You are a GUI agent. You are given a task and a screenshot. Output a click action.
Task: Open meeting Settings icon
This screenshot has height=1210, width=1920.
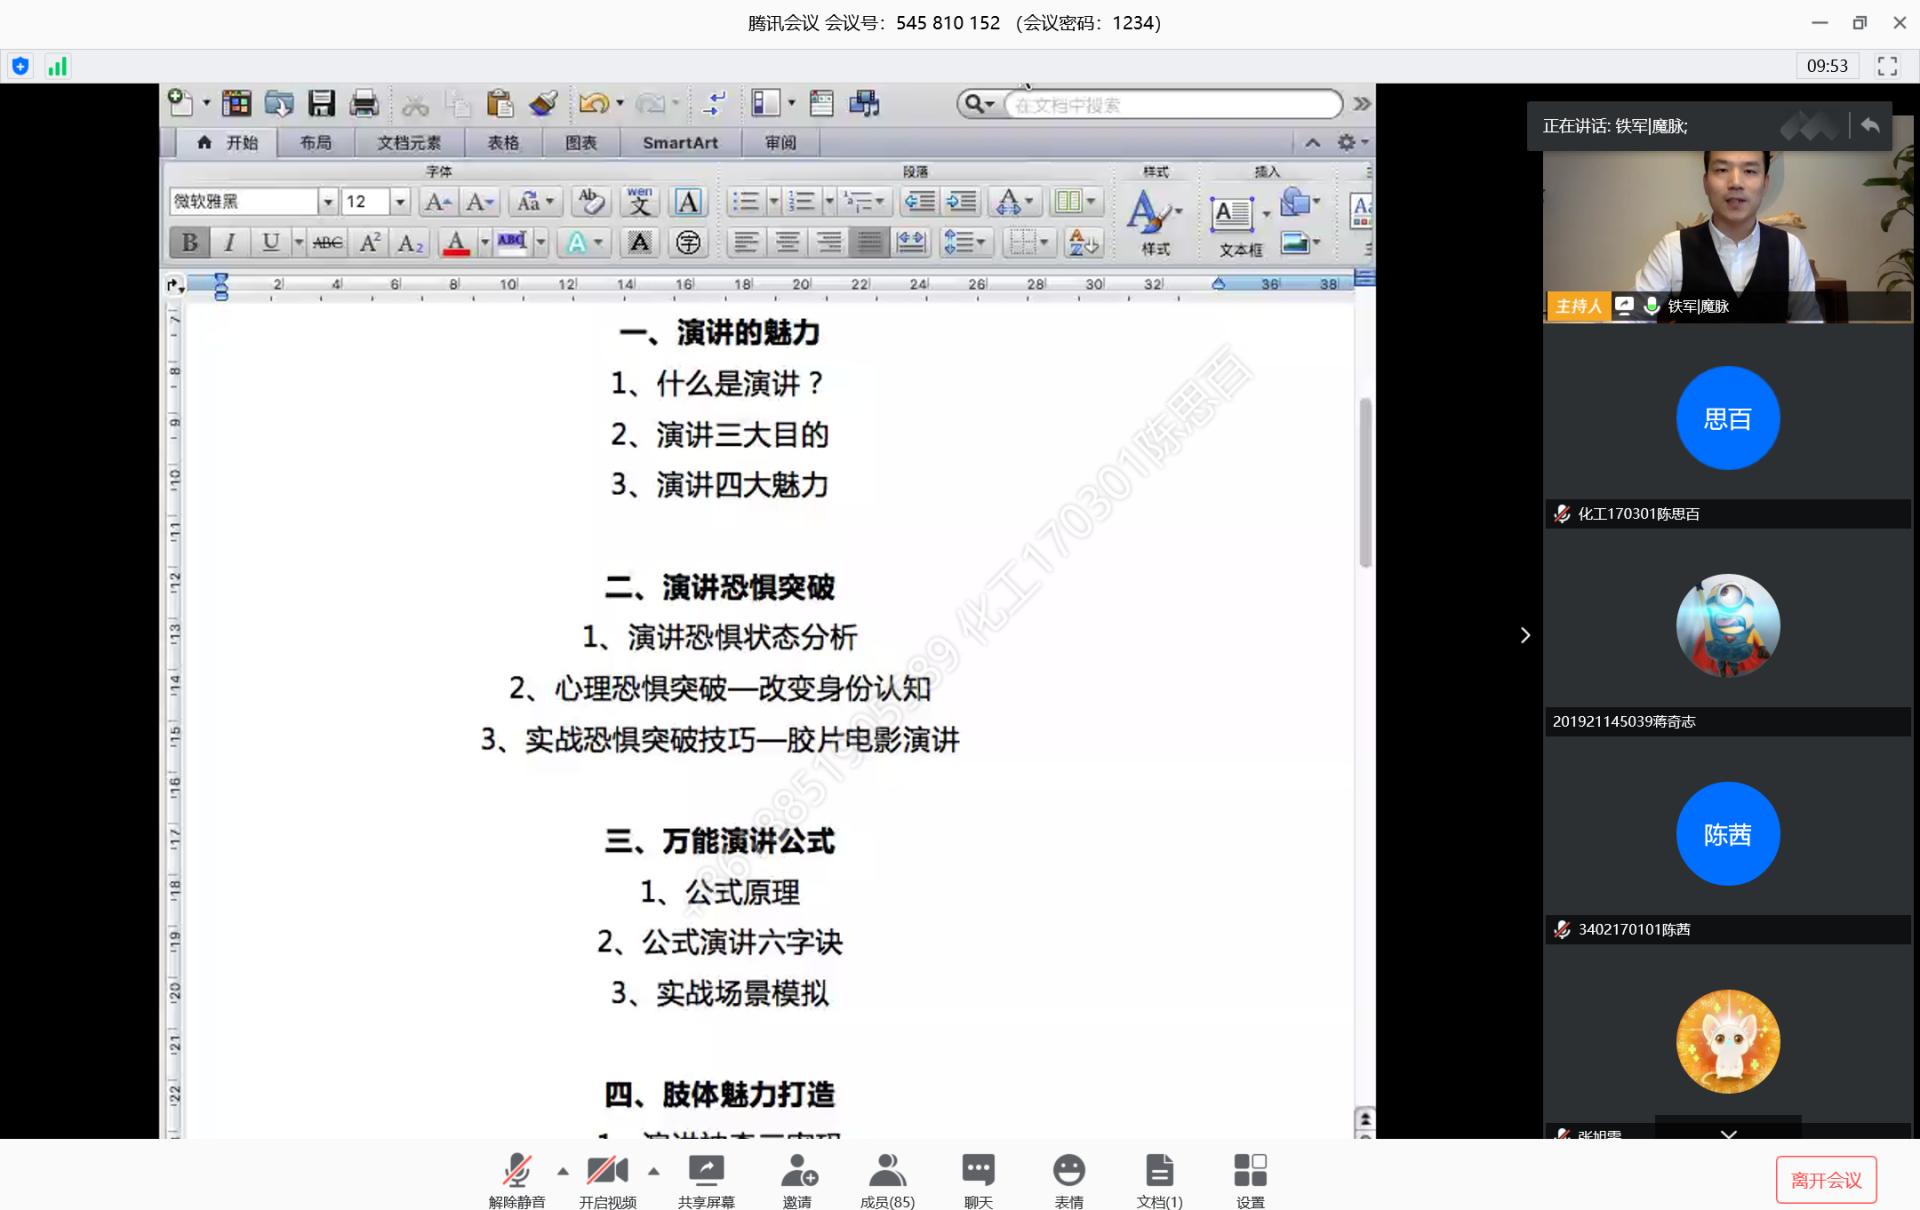[x=1249, y=1171]
